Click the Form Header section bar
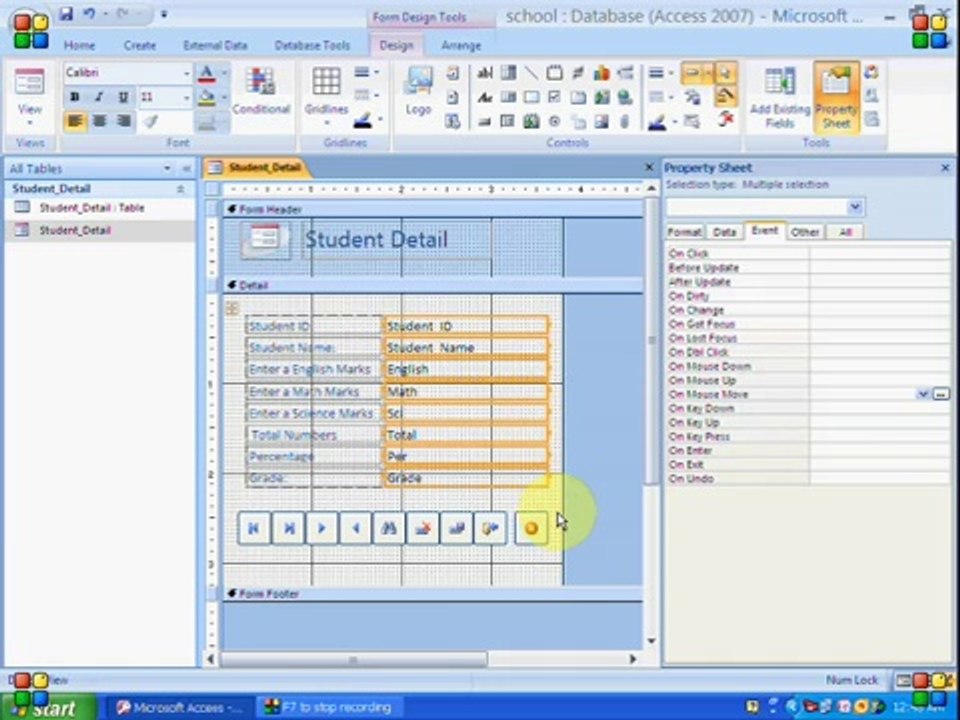 pos(432,209)
